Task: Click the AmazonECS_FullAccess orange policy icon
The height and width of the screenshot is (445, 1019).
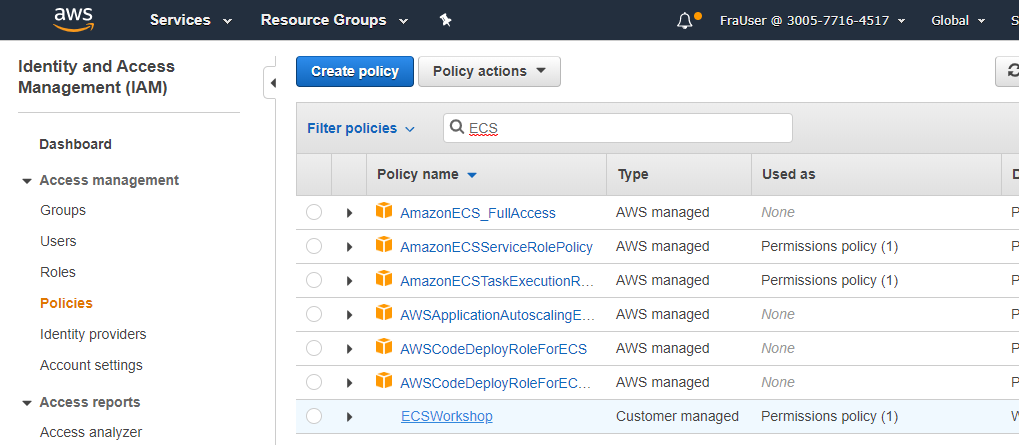Action: (384, 212)
